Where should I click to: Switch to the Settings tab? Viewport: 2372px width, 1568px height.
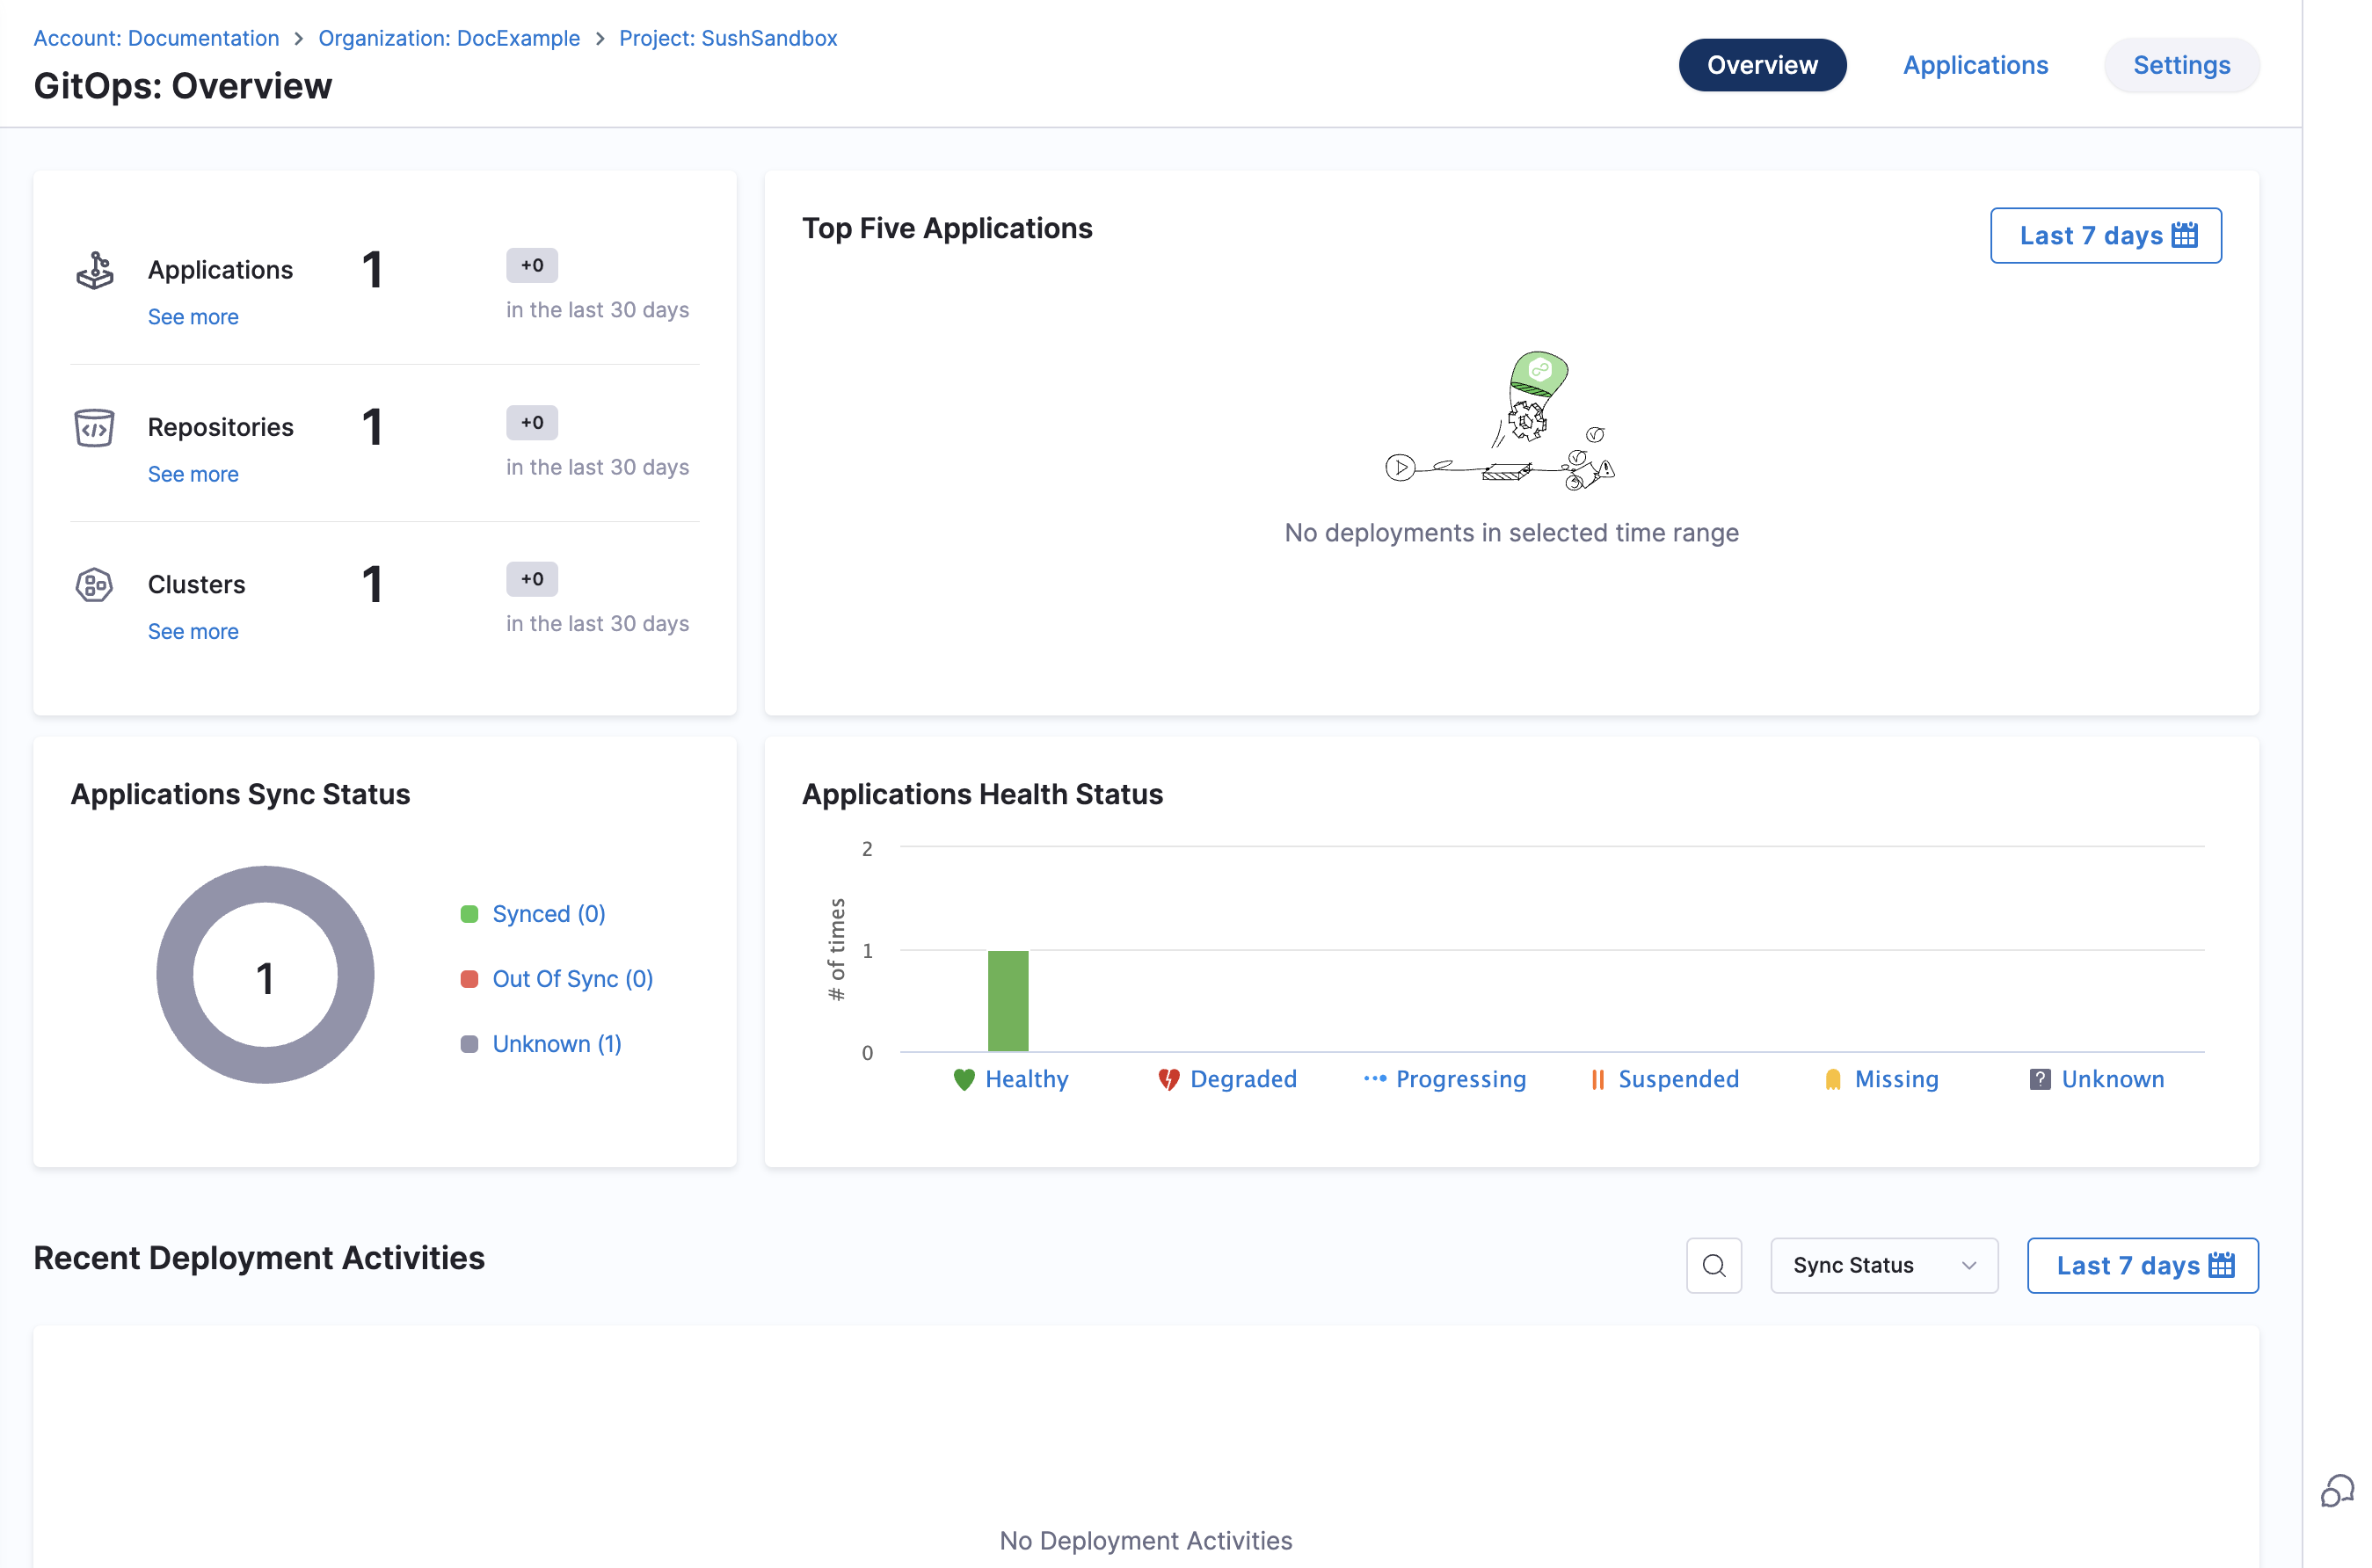[2181, 65]
